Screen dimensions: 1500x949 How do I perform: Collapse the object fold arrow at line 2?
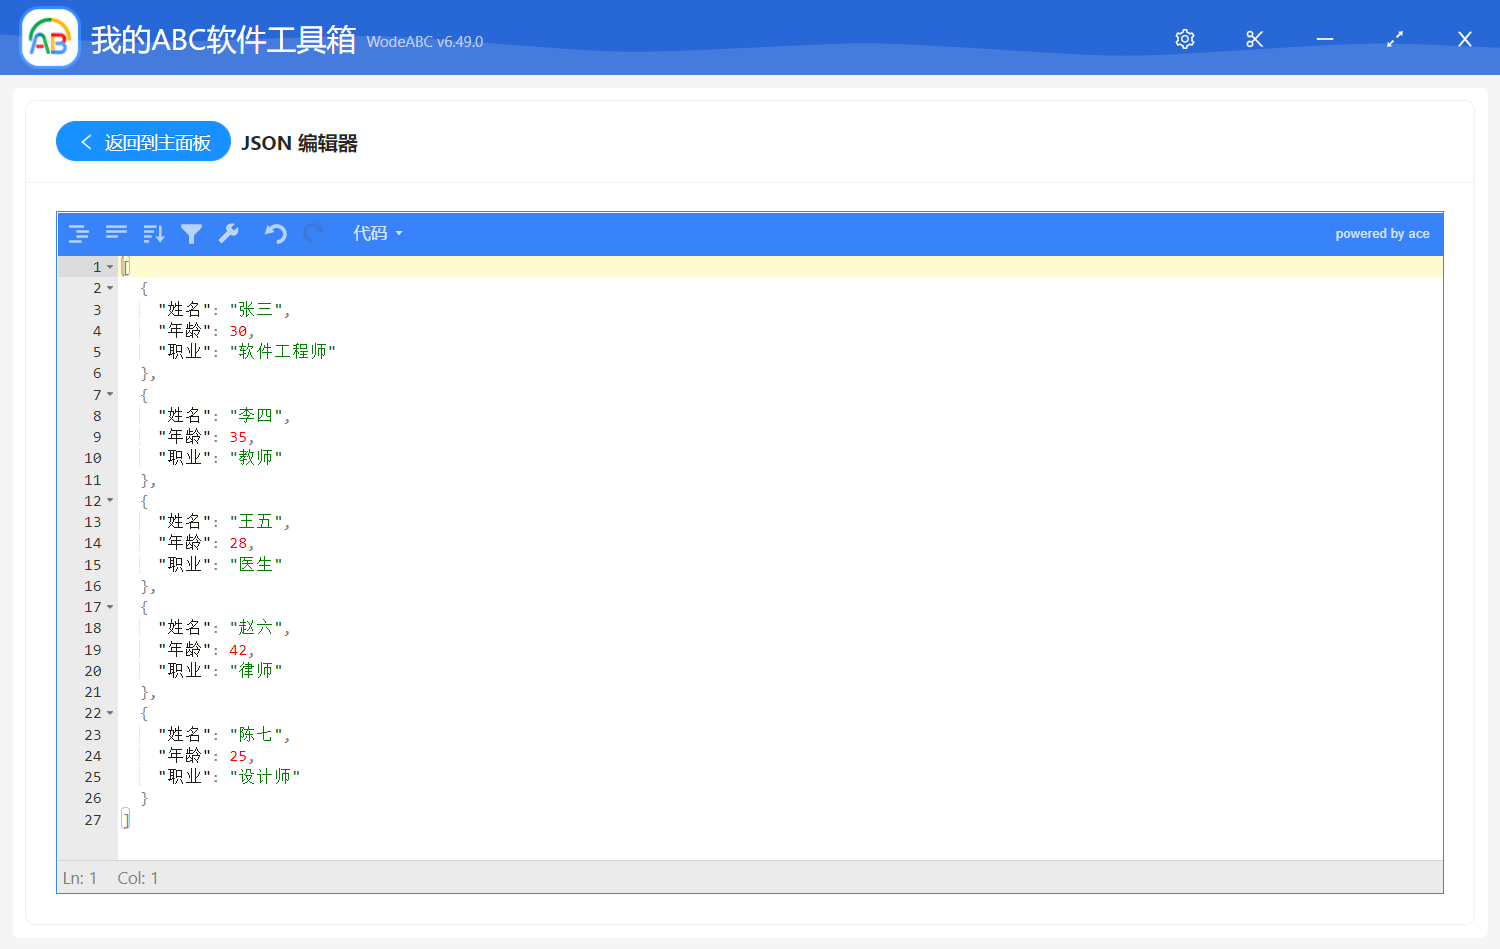[x=110, y=288]
